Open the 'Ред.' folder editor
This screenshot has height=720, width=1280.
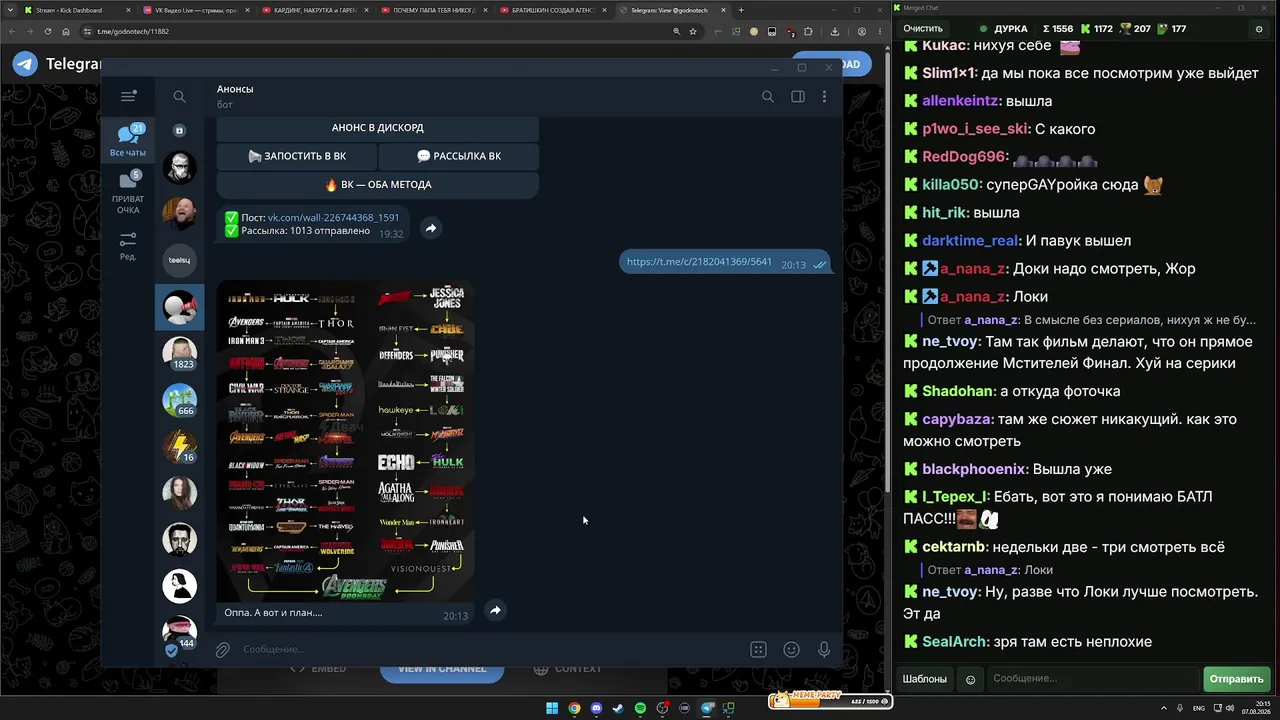pyautogui.click(x=128, y=246)
